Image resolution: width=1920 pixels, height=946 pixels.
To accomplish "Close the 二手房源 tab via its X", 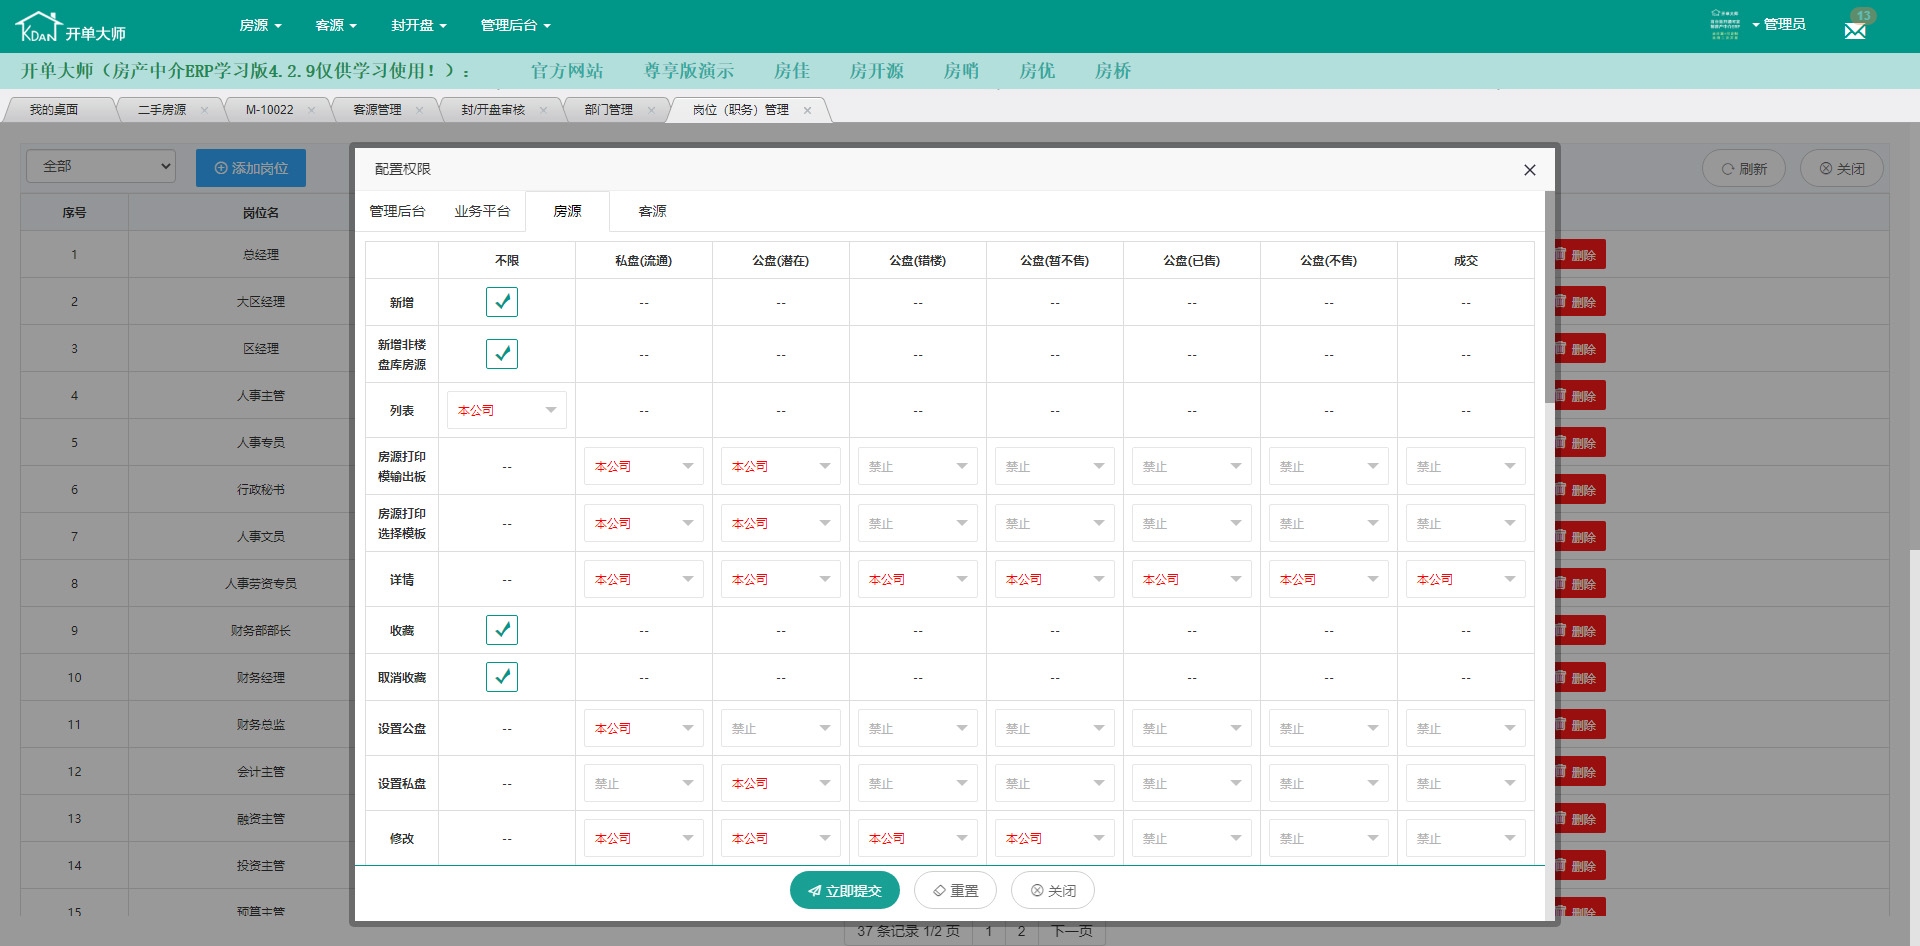I will (x=204, y=110).
